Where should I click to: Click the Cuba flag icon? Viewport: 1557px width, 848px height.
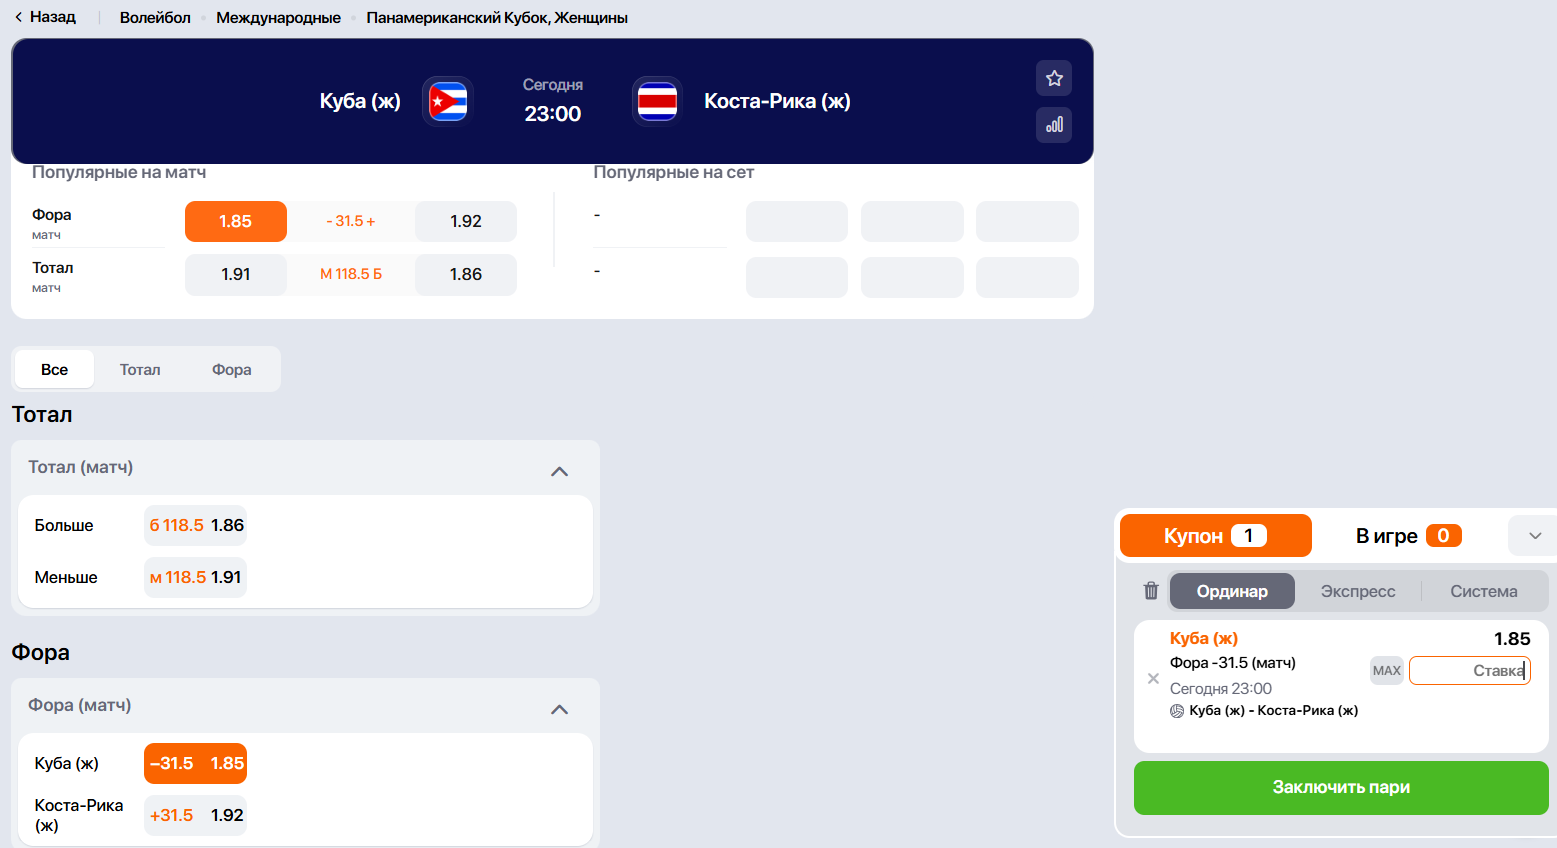[x=448, y=101]
